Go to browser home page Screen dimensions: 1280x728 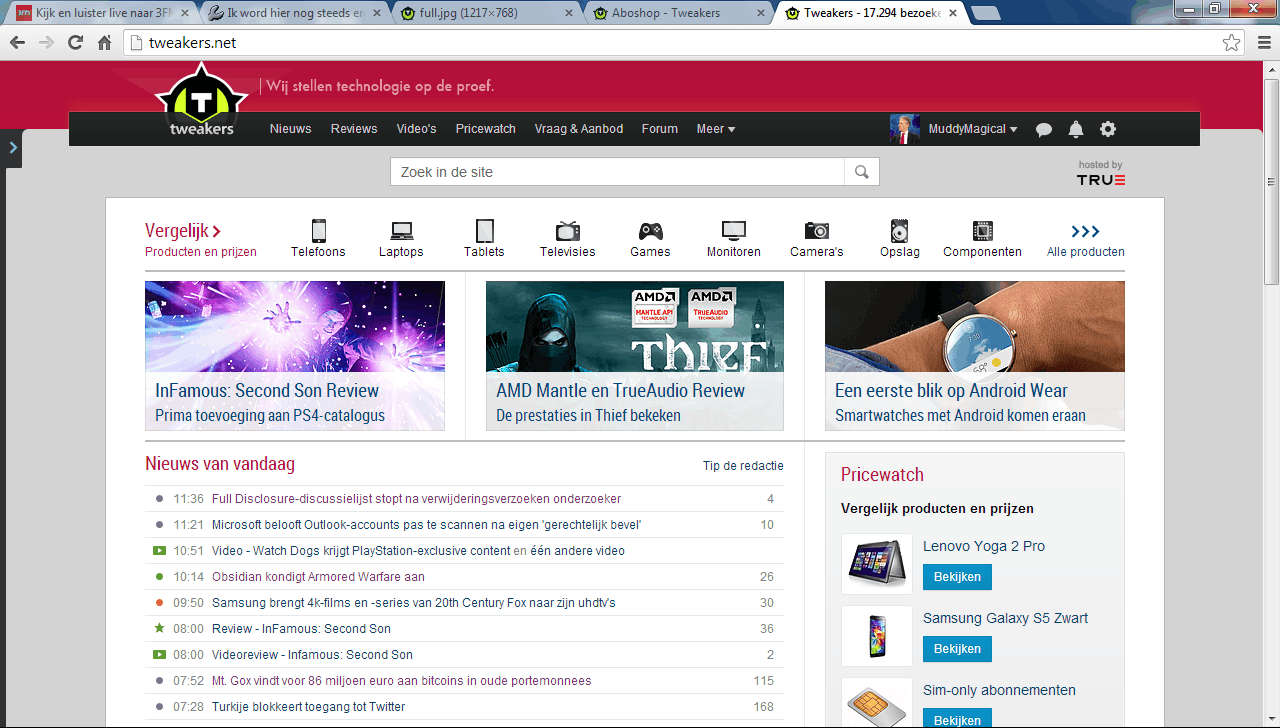(104, 43)
